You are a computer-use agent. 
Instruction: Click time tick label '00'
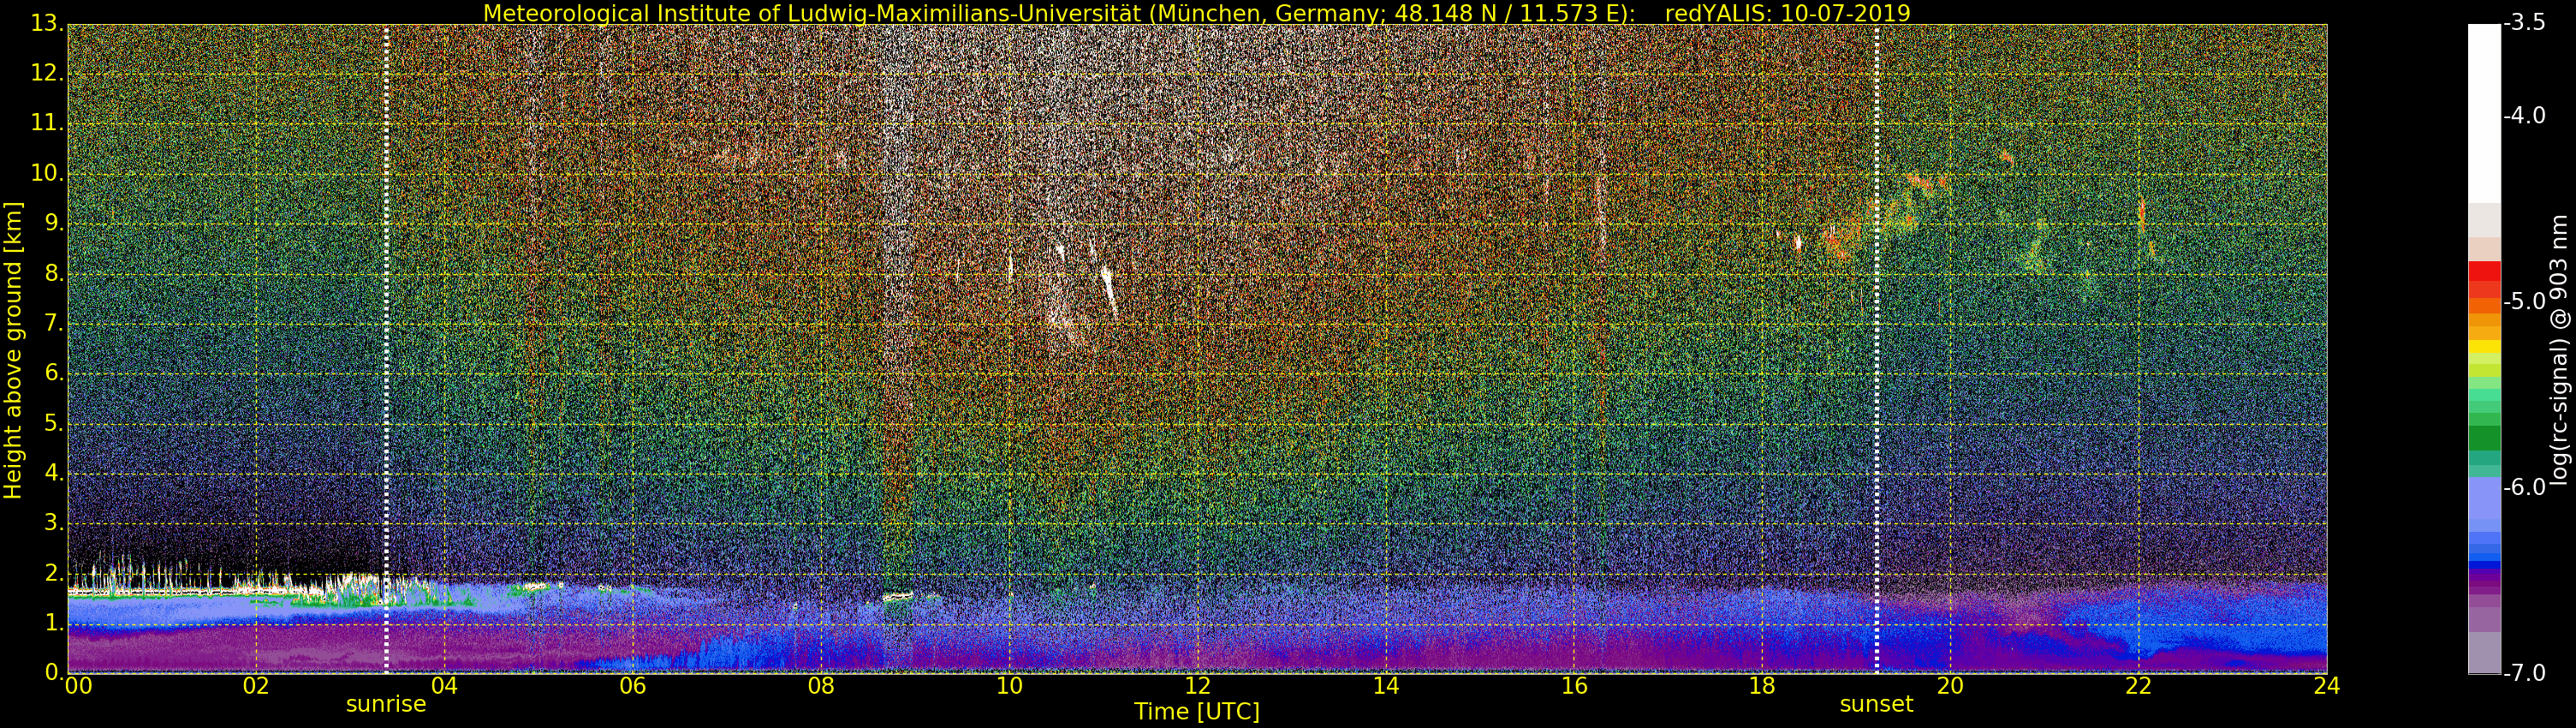77,685
